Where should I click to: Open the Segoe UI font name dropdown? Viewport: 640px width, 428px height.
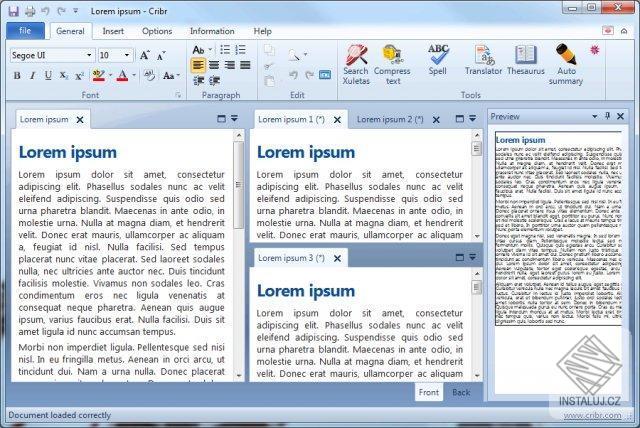pos(89,55)
